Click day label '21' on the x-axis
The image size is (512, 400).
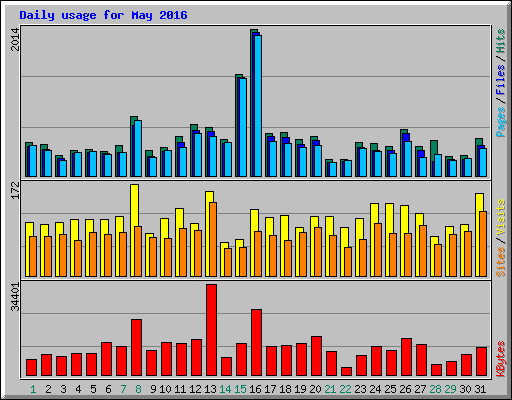(330, 389)
